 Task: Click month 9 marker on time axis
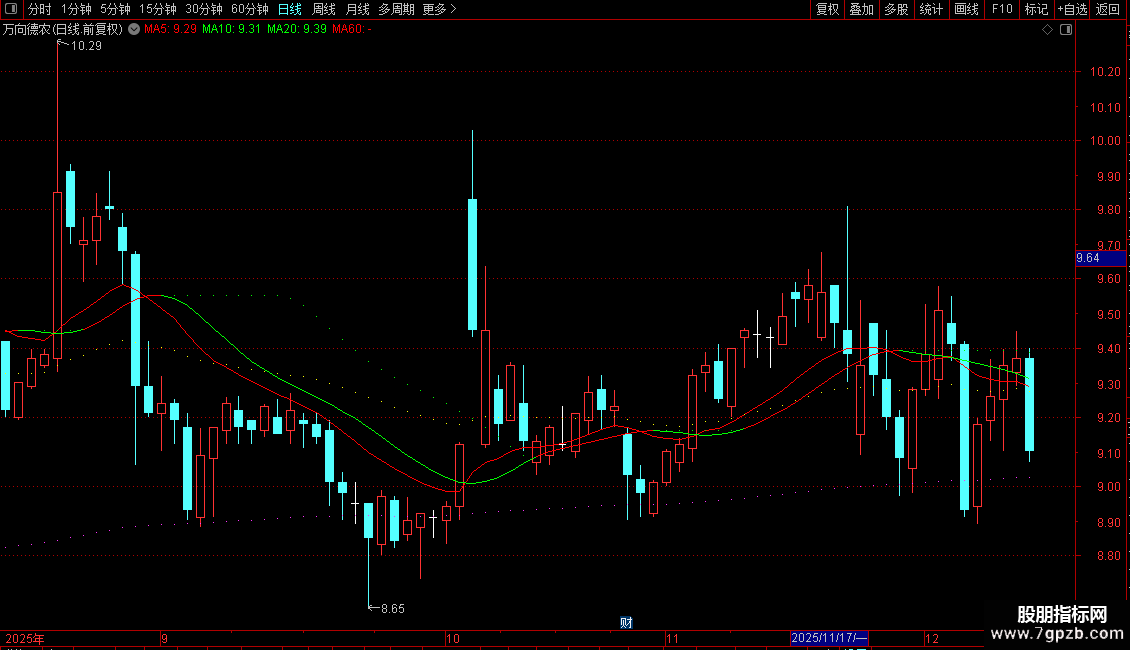[164, 638]
